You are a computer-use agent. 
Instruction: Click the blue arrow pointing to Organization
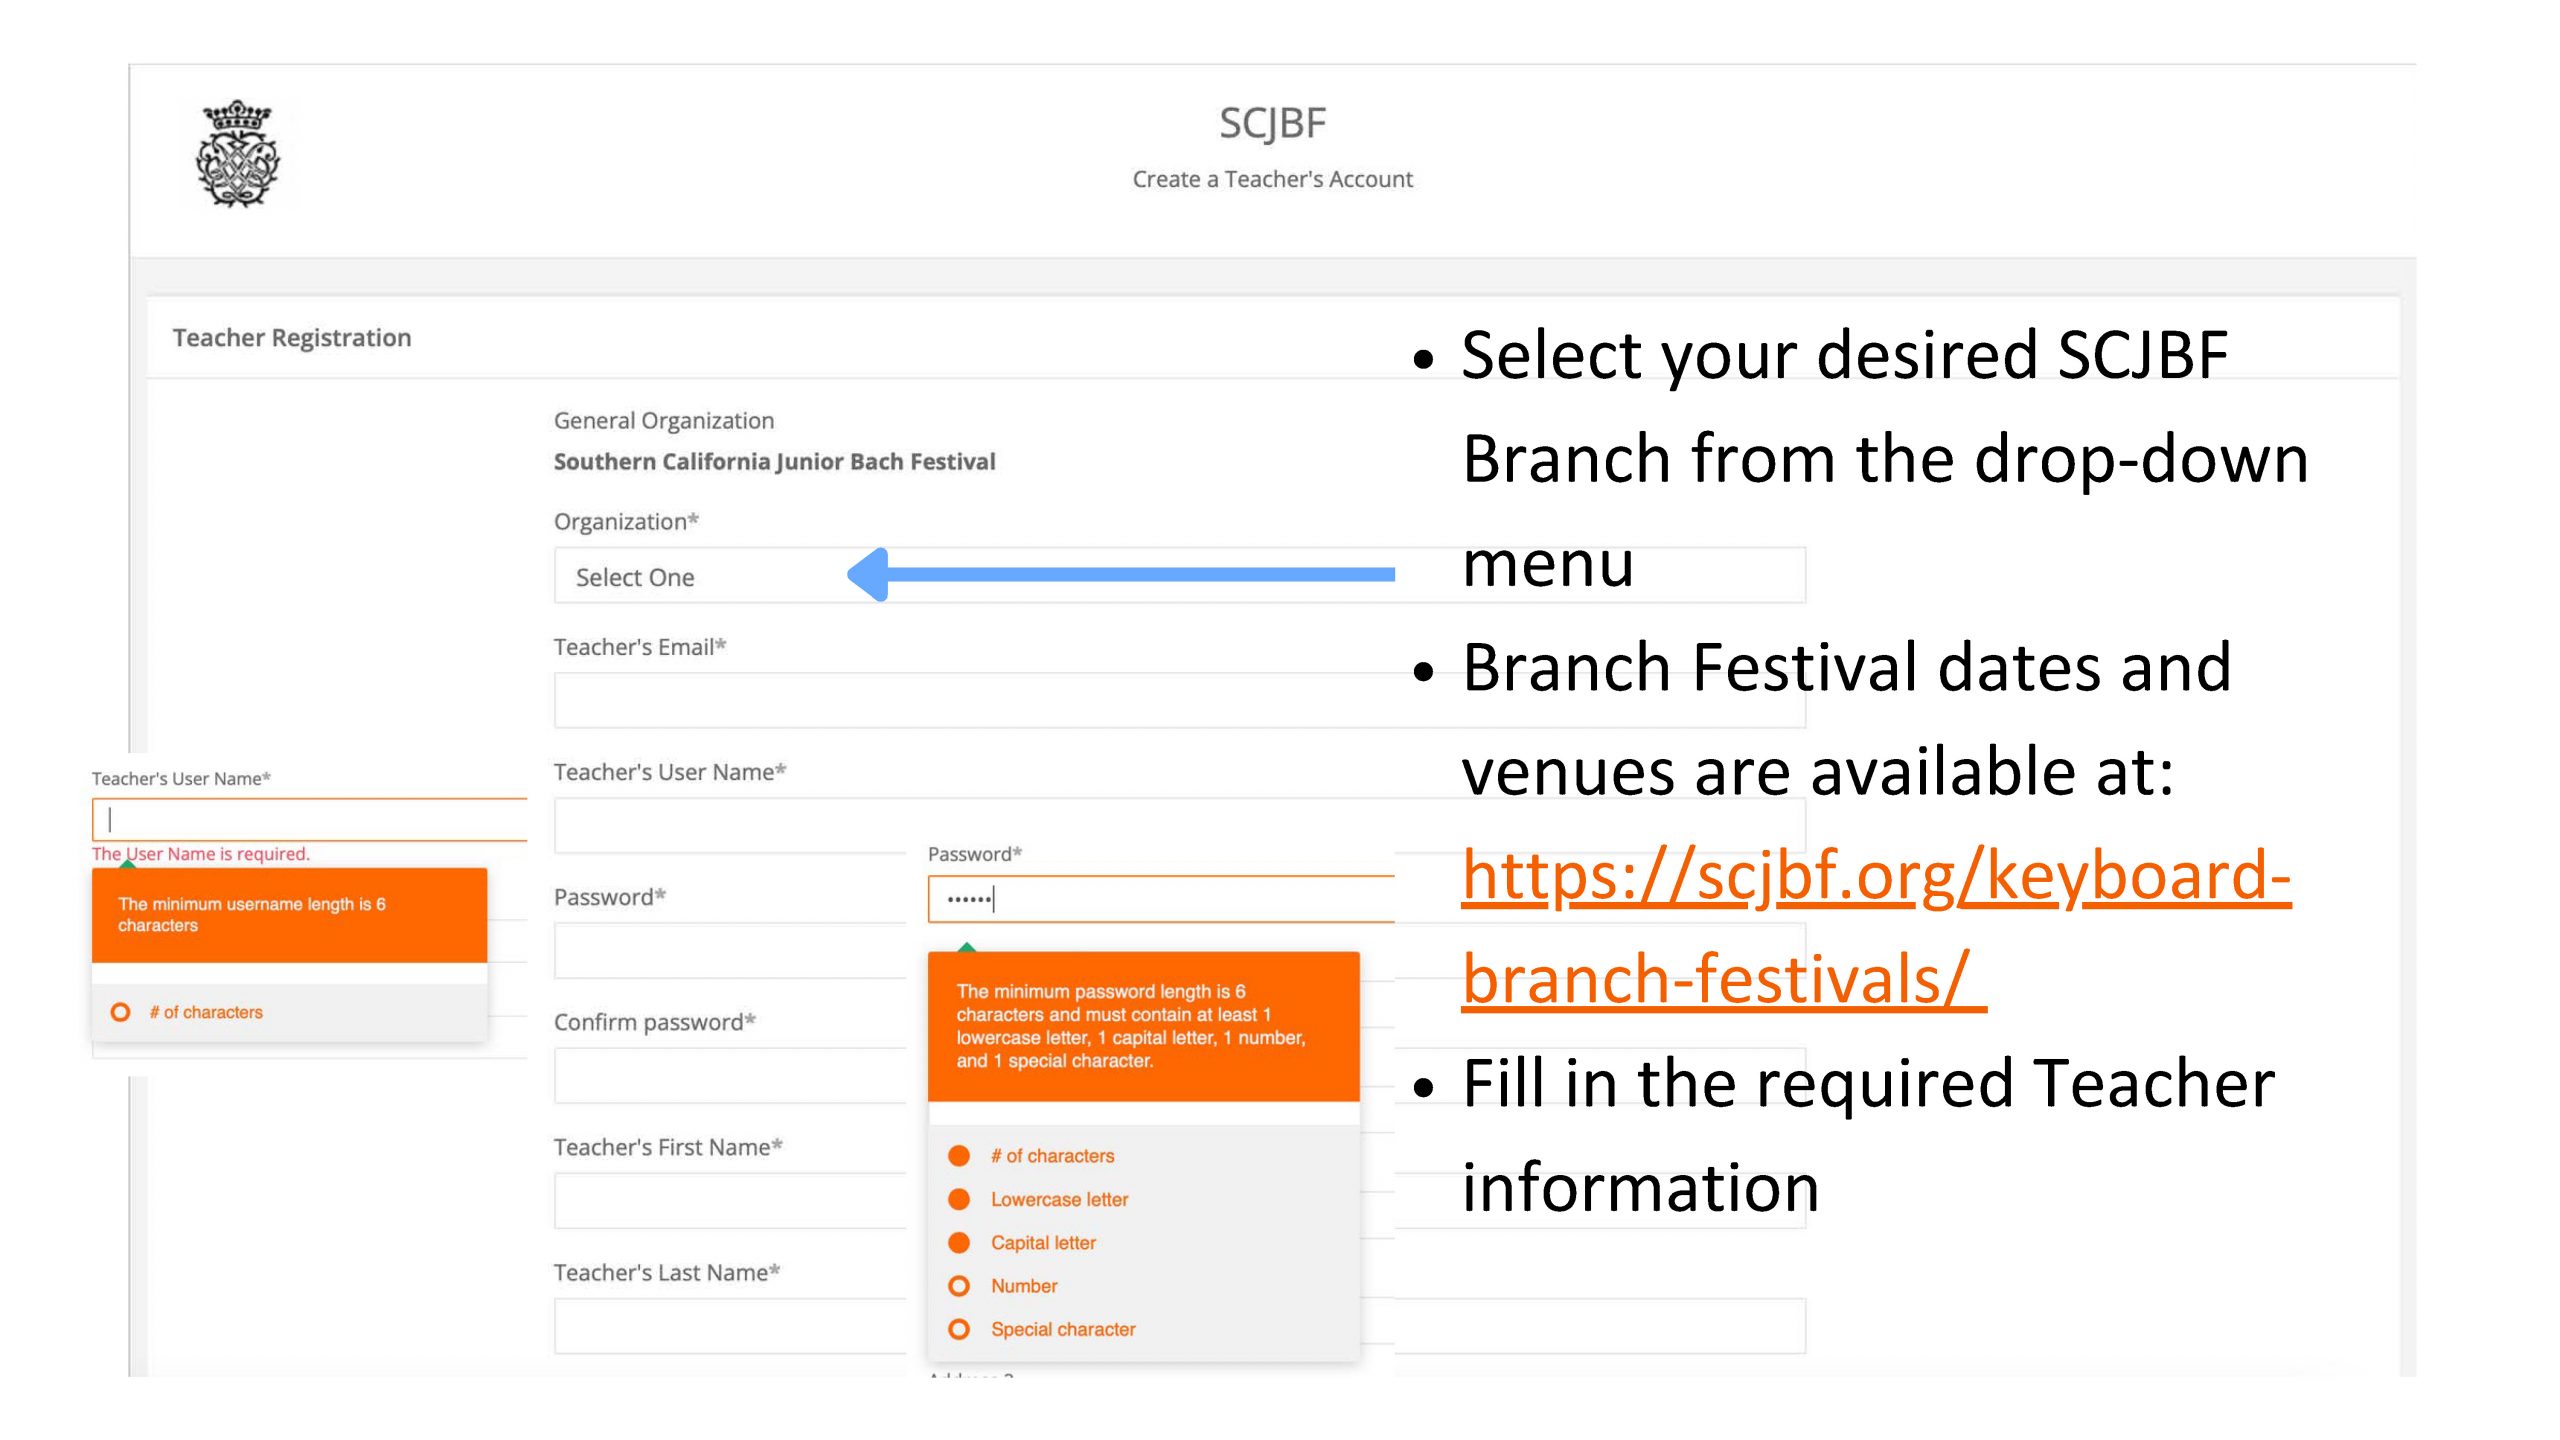tap(1120, 574)
